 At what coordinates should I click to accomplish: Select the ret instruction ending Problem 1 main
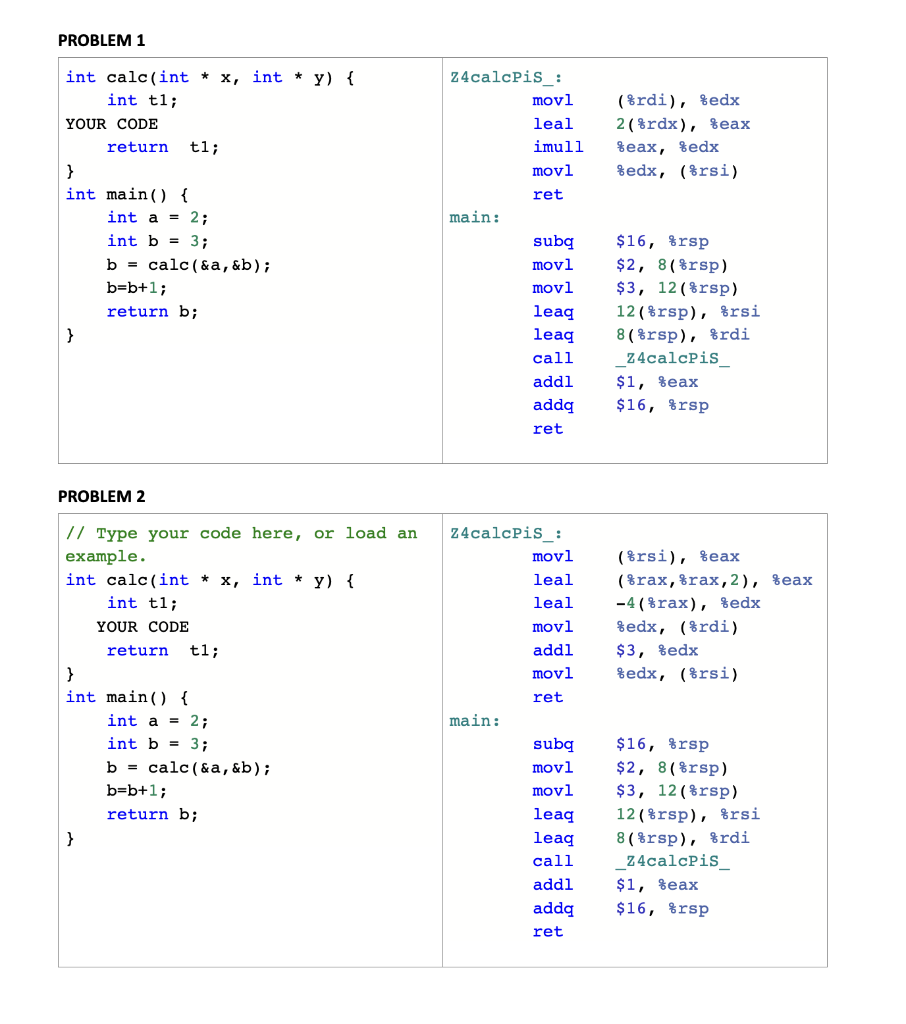(x=547, y=428)
